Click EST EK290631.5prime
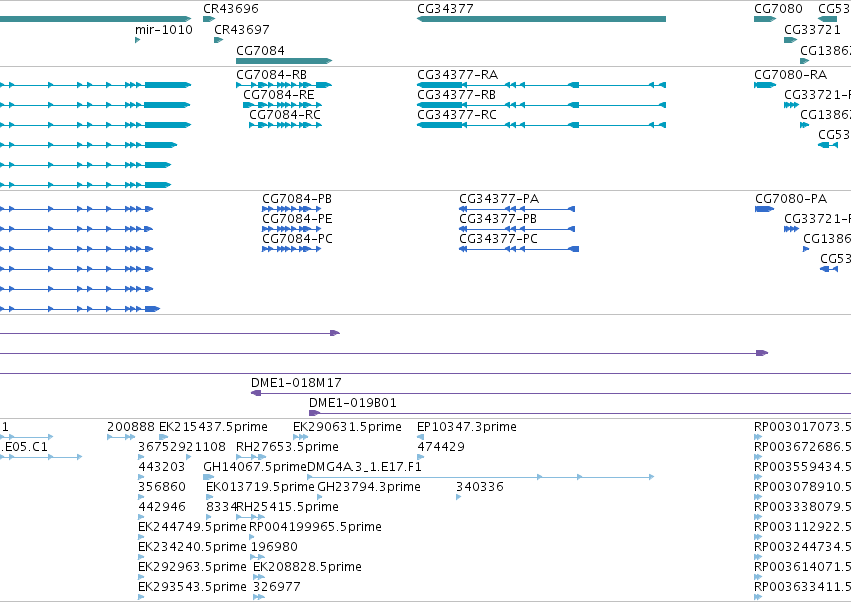 point(347,427)
